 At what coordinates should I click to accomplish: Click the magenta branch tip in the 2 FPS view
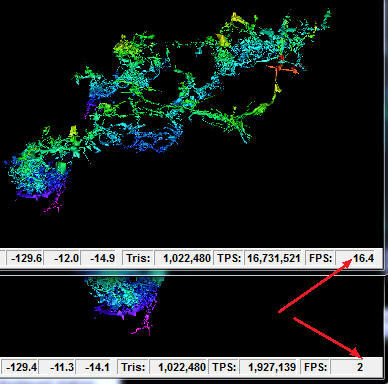pyautogui.click(x=142, y=328)
